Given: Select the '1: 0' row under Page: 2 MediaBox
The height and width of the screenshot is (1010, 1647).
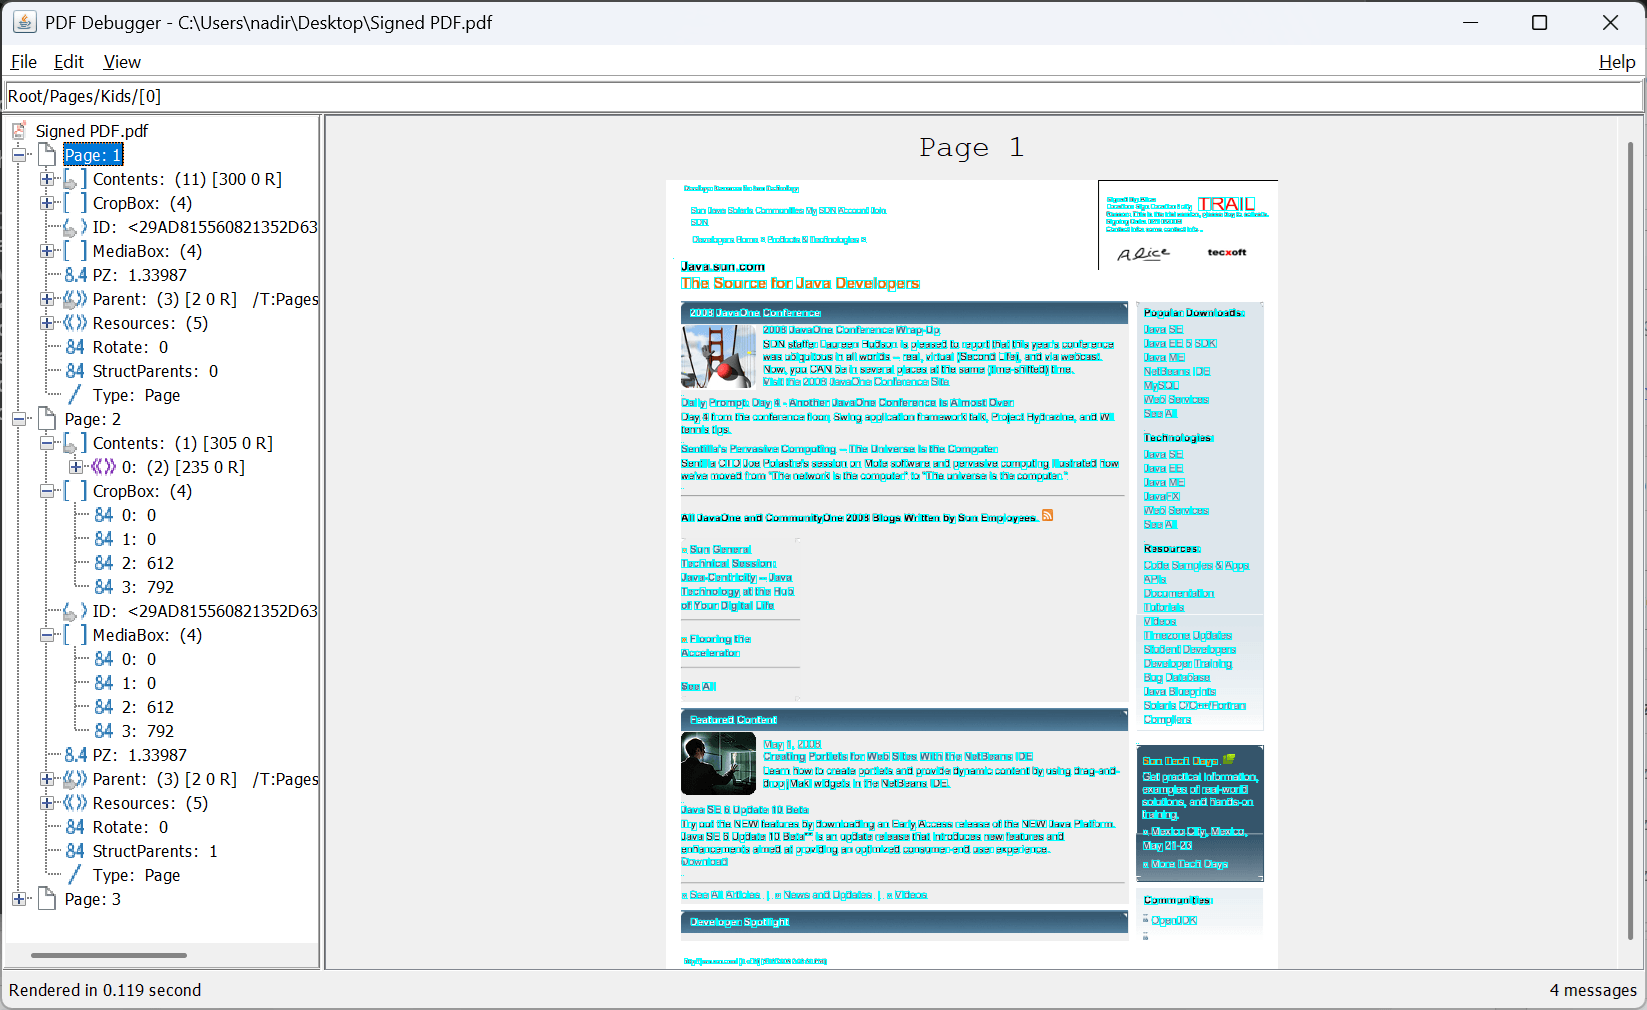Looking at the screenshot, I should point(126,683).
